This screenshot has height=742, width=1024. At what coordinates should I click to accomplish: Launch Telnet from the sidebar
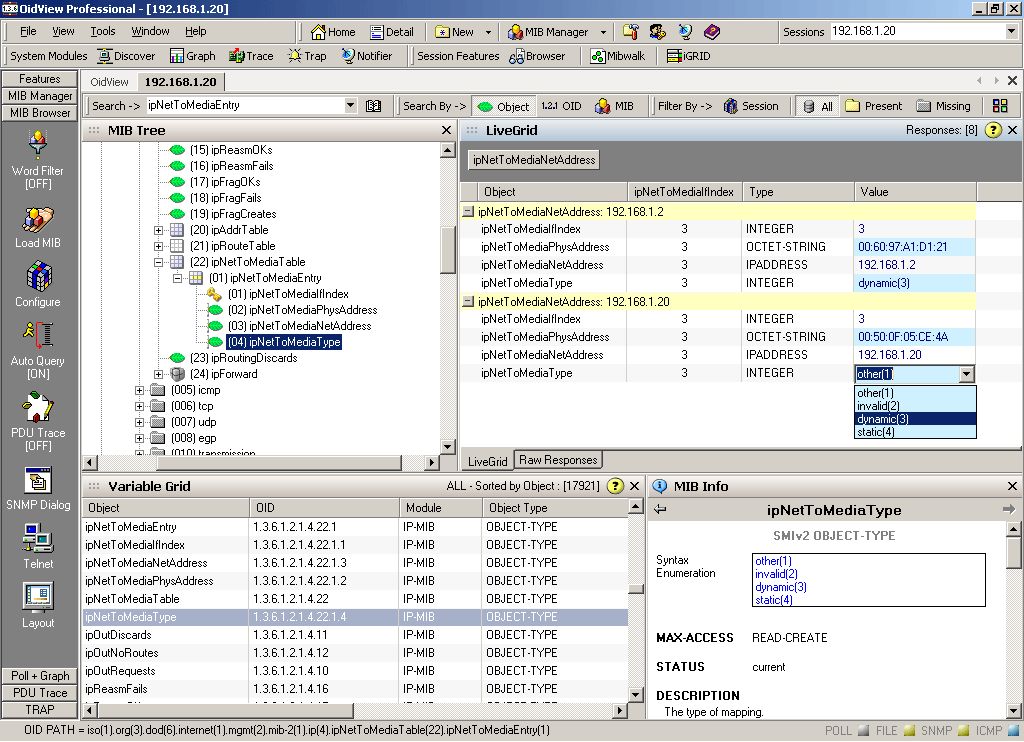pos(38,540)
